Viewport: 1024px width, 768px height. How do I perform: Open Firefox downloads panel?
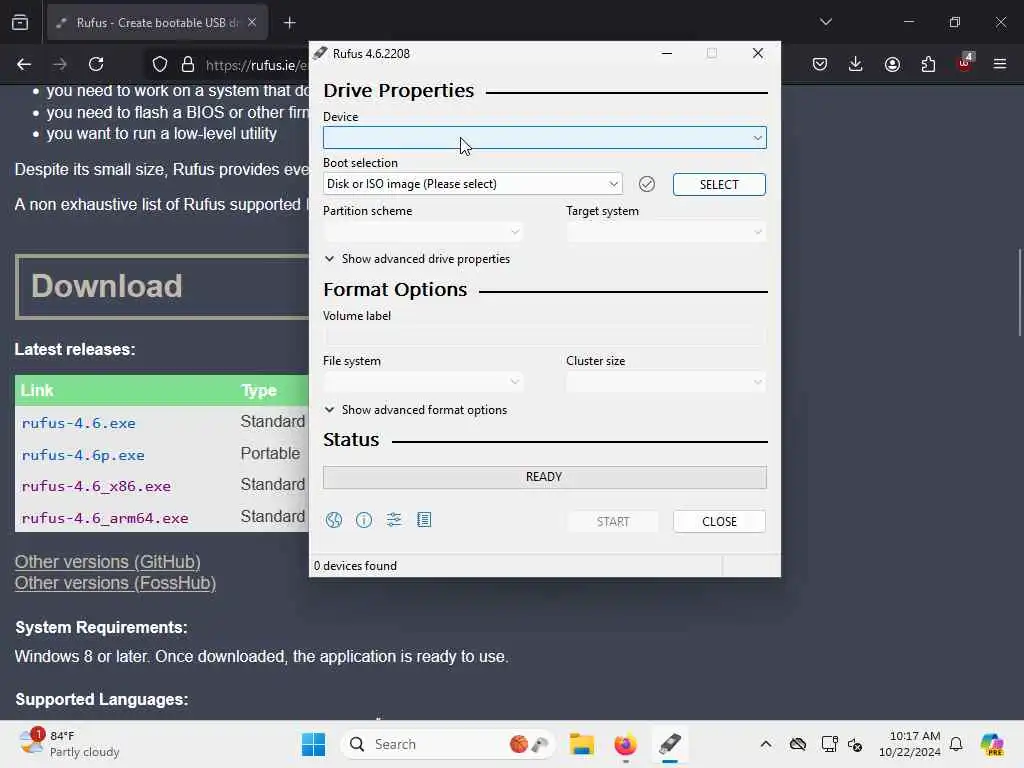coord(856,64)
